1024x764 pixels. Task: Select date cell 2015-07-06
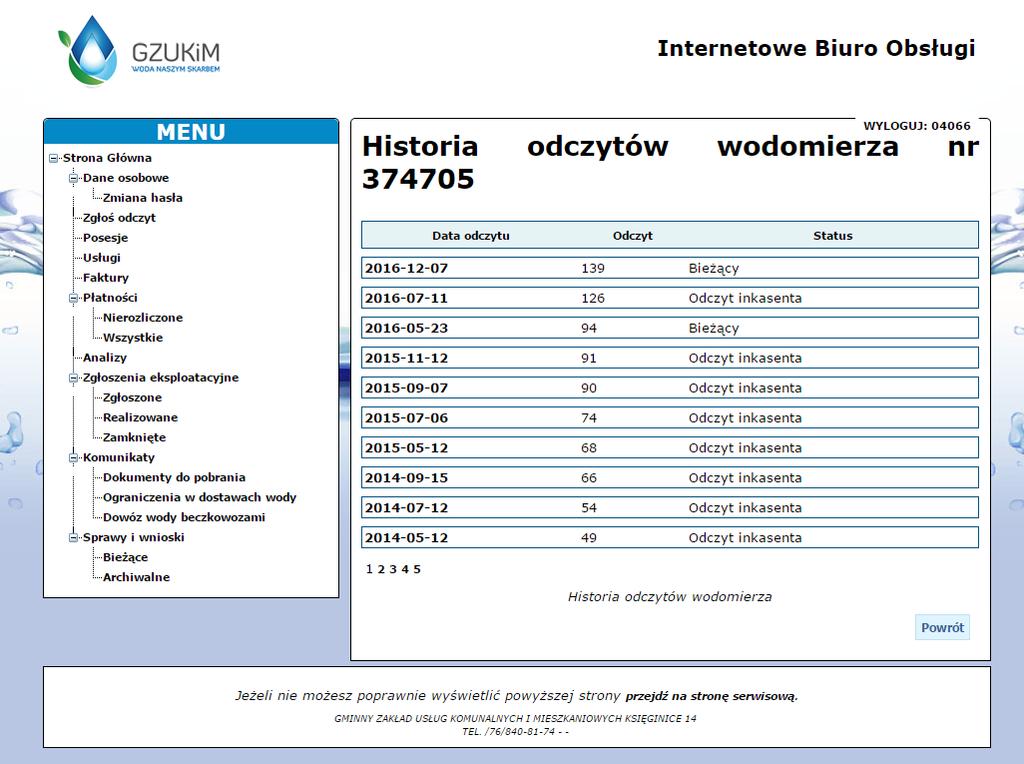(406, 419)
